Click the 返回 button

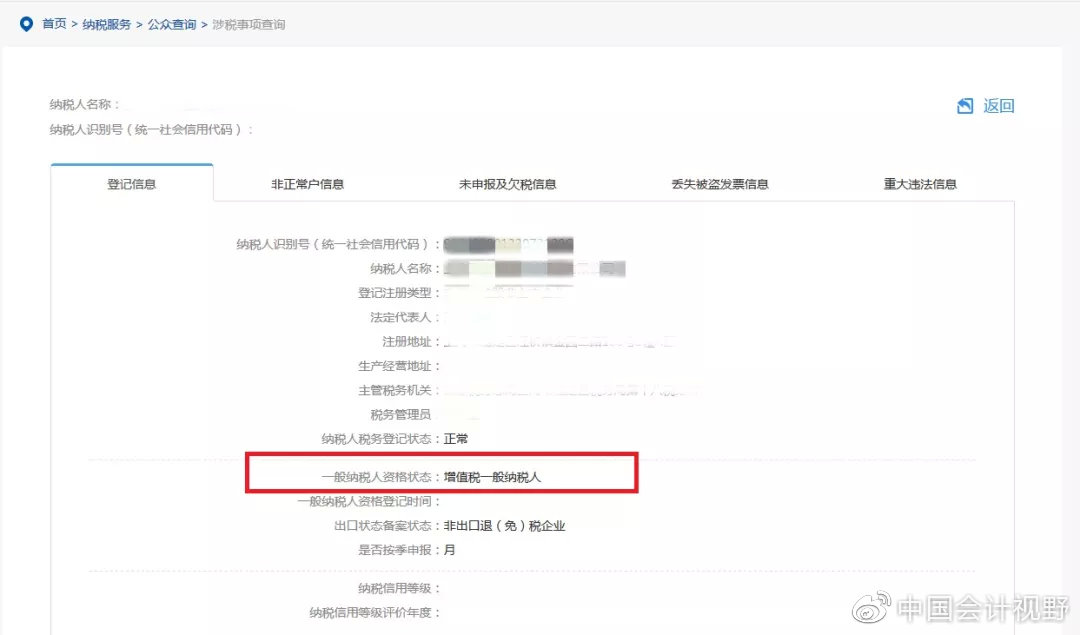pyautogui.click(x=1000, y=106)
